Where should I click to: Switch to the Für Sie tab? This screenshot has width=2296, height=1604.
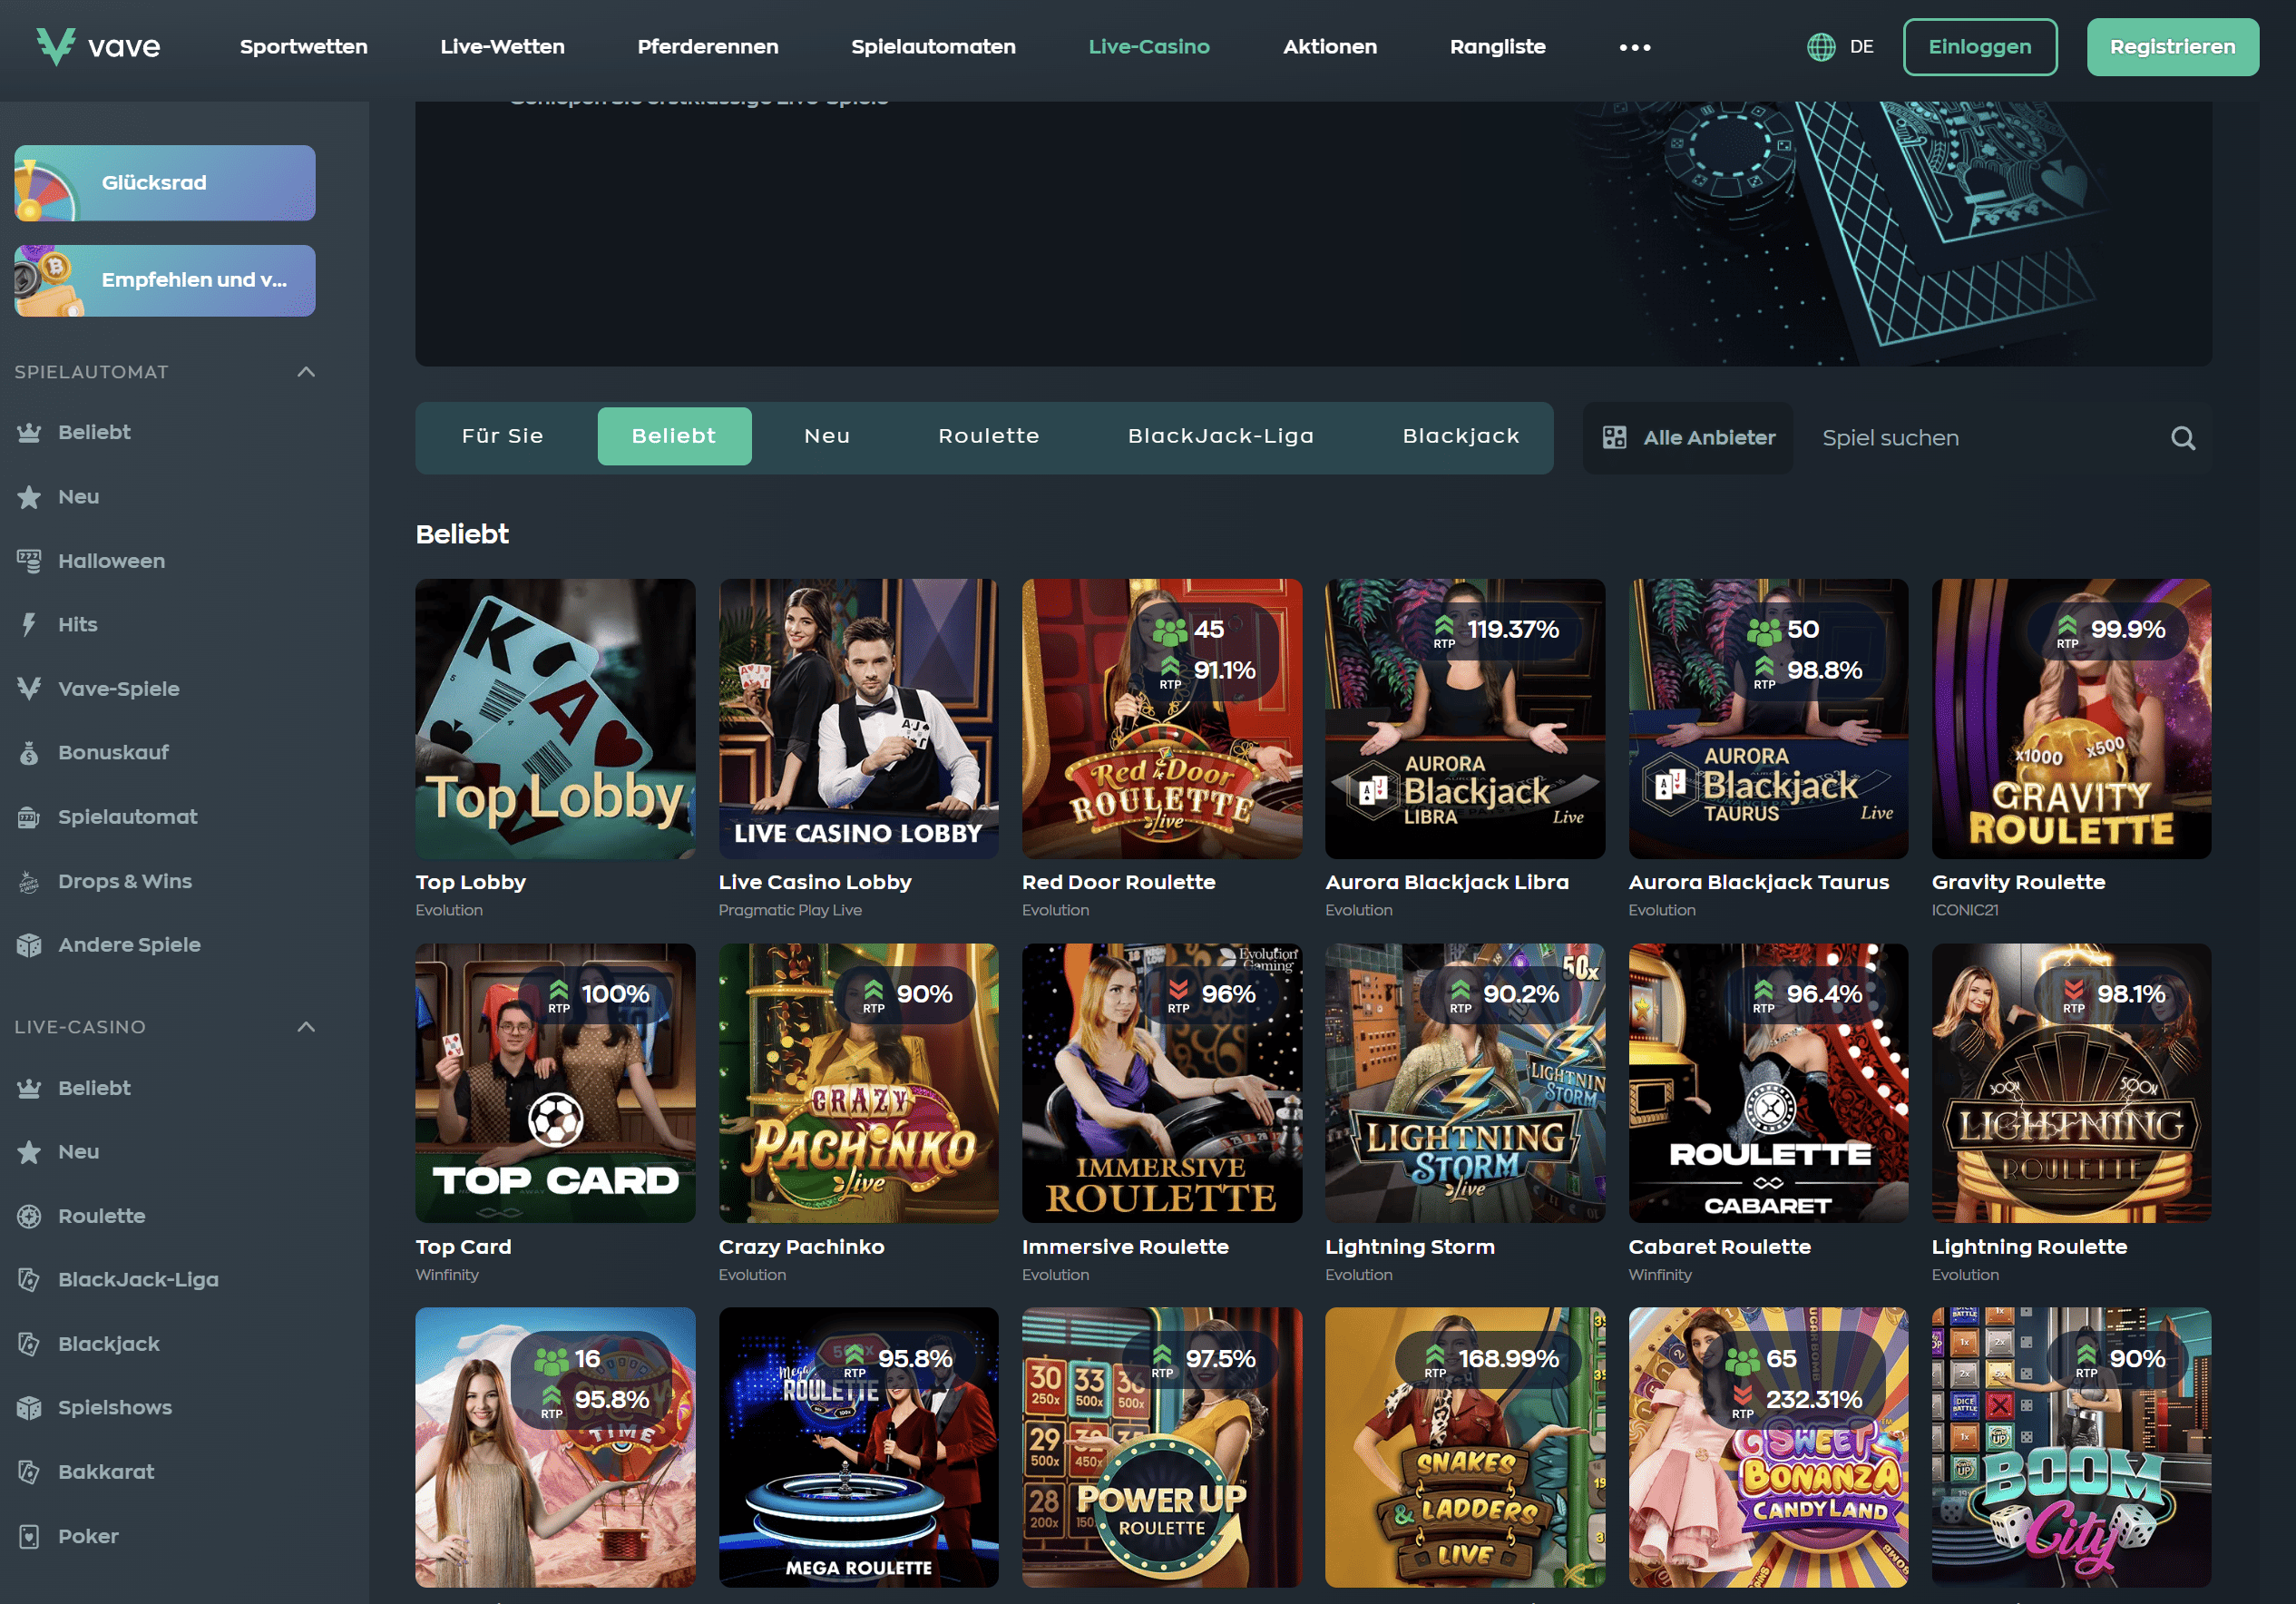click(503, 436)
